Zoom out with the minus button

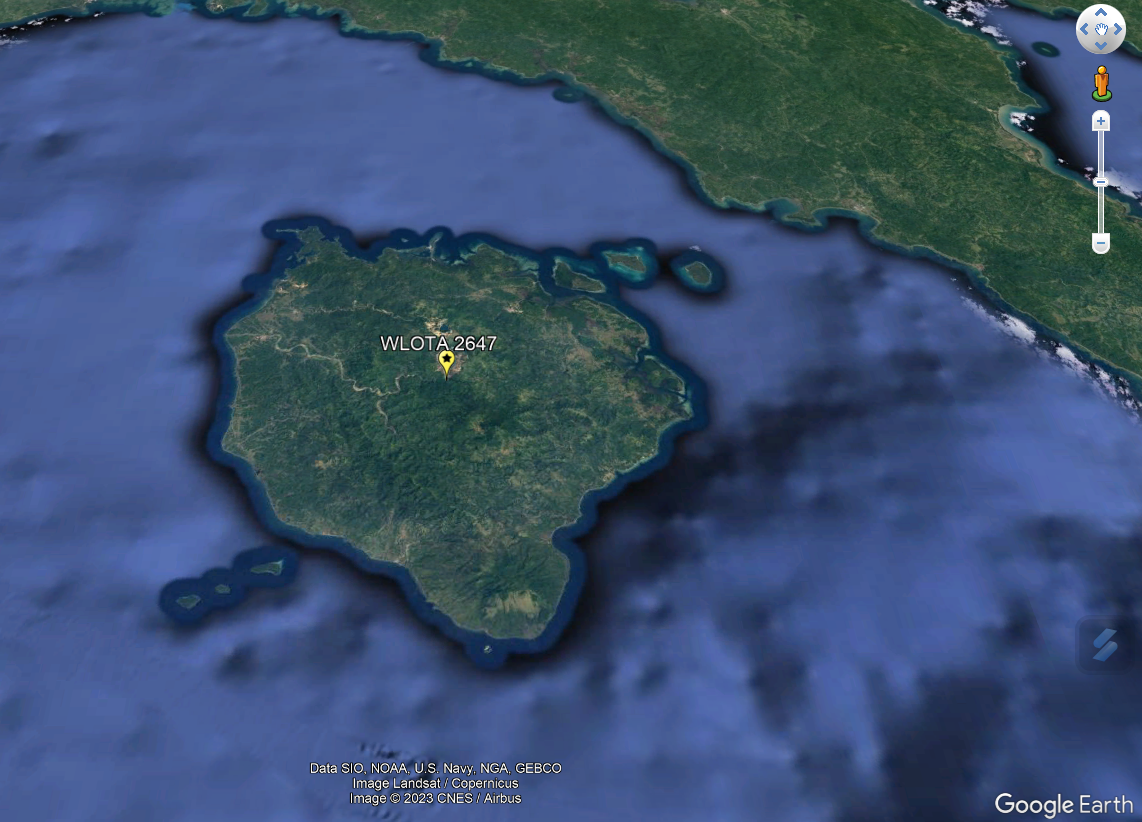coord(1101,243)
